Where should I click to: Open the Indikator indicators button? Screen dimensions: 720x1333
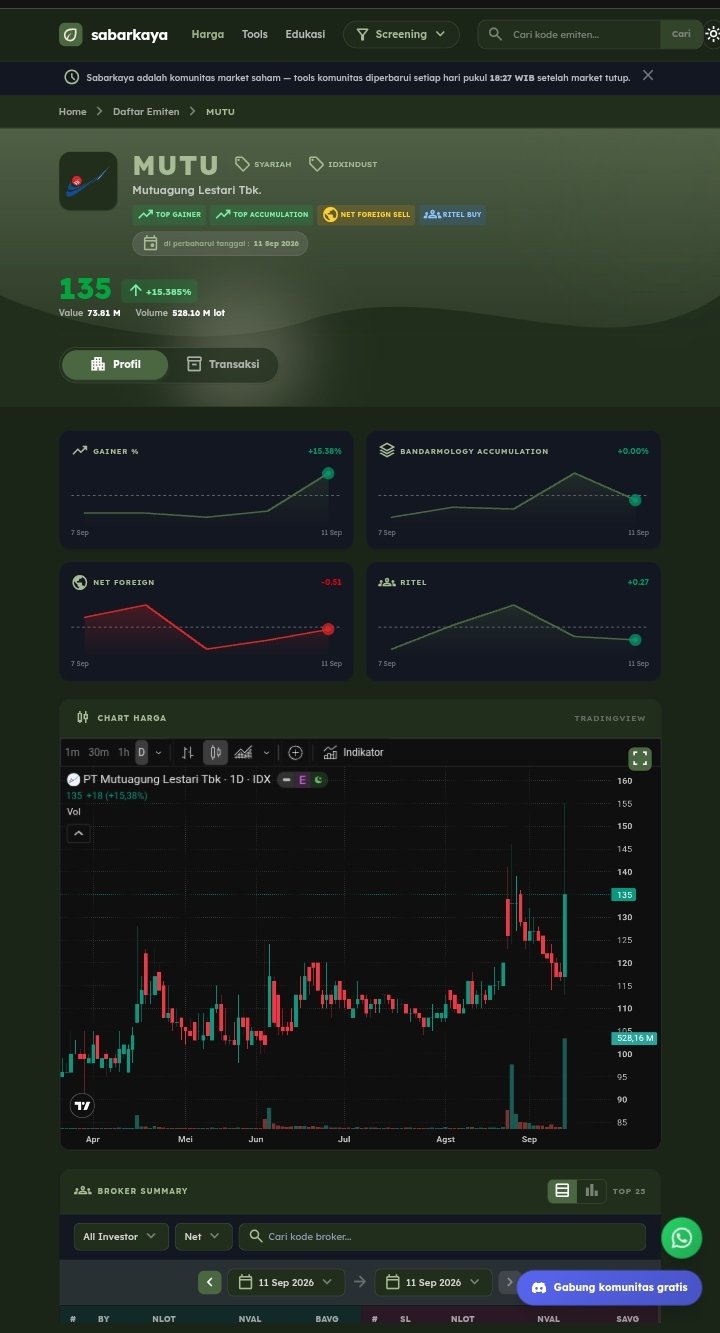pos(353,752)
